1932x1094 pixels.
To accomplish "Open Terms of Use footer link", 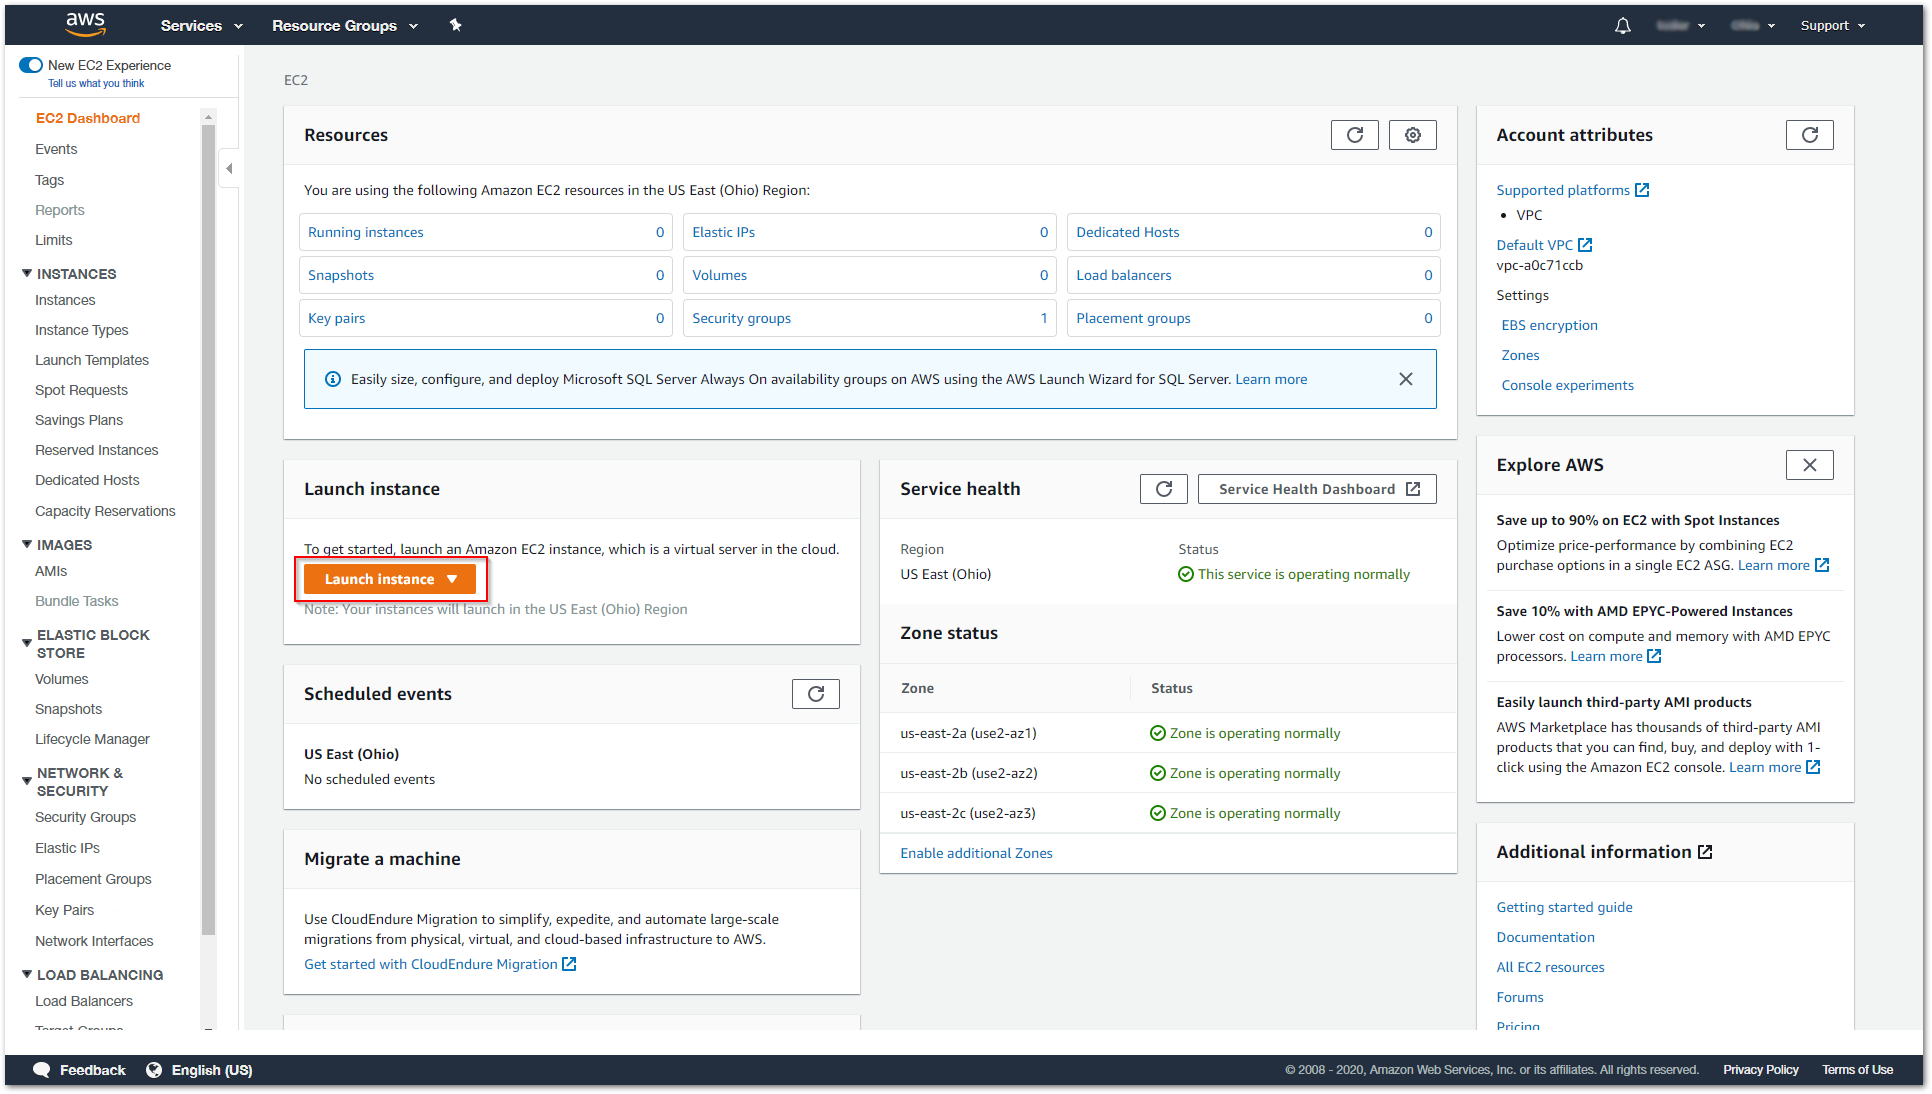I will tap(1857, 1070).
